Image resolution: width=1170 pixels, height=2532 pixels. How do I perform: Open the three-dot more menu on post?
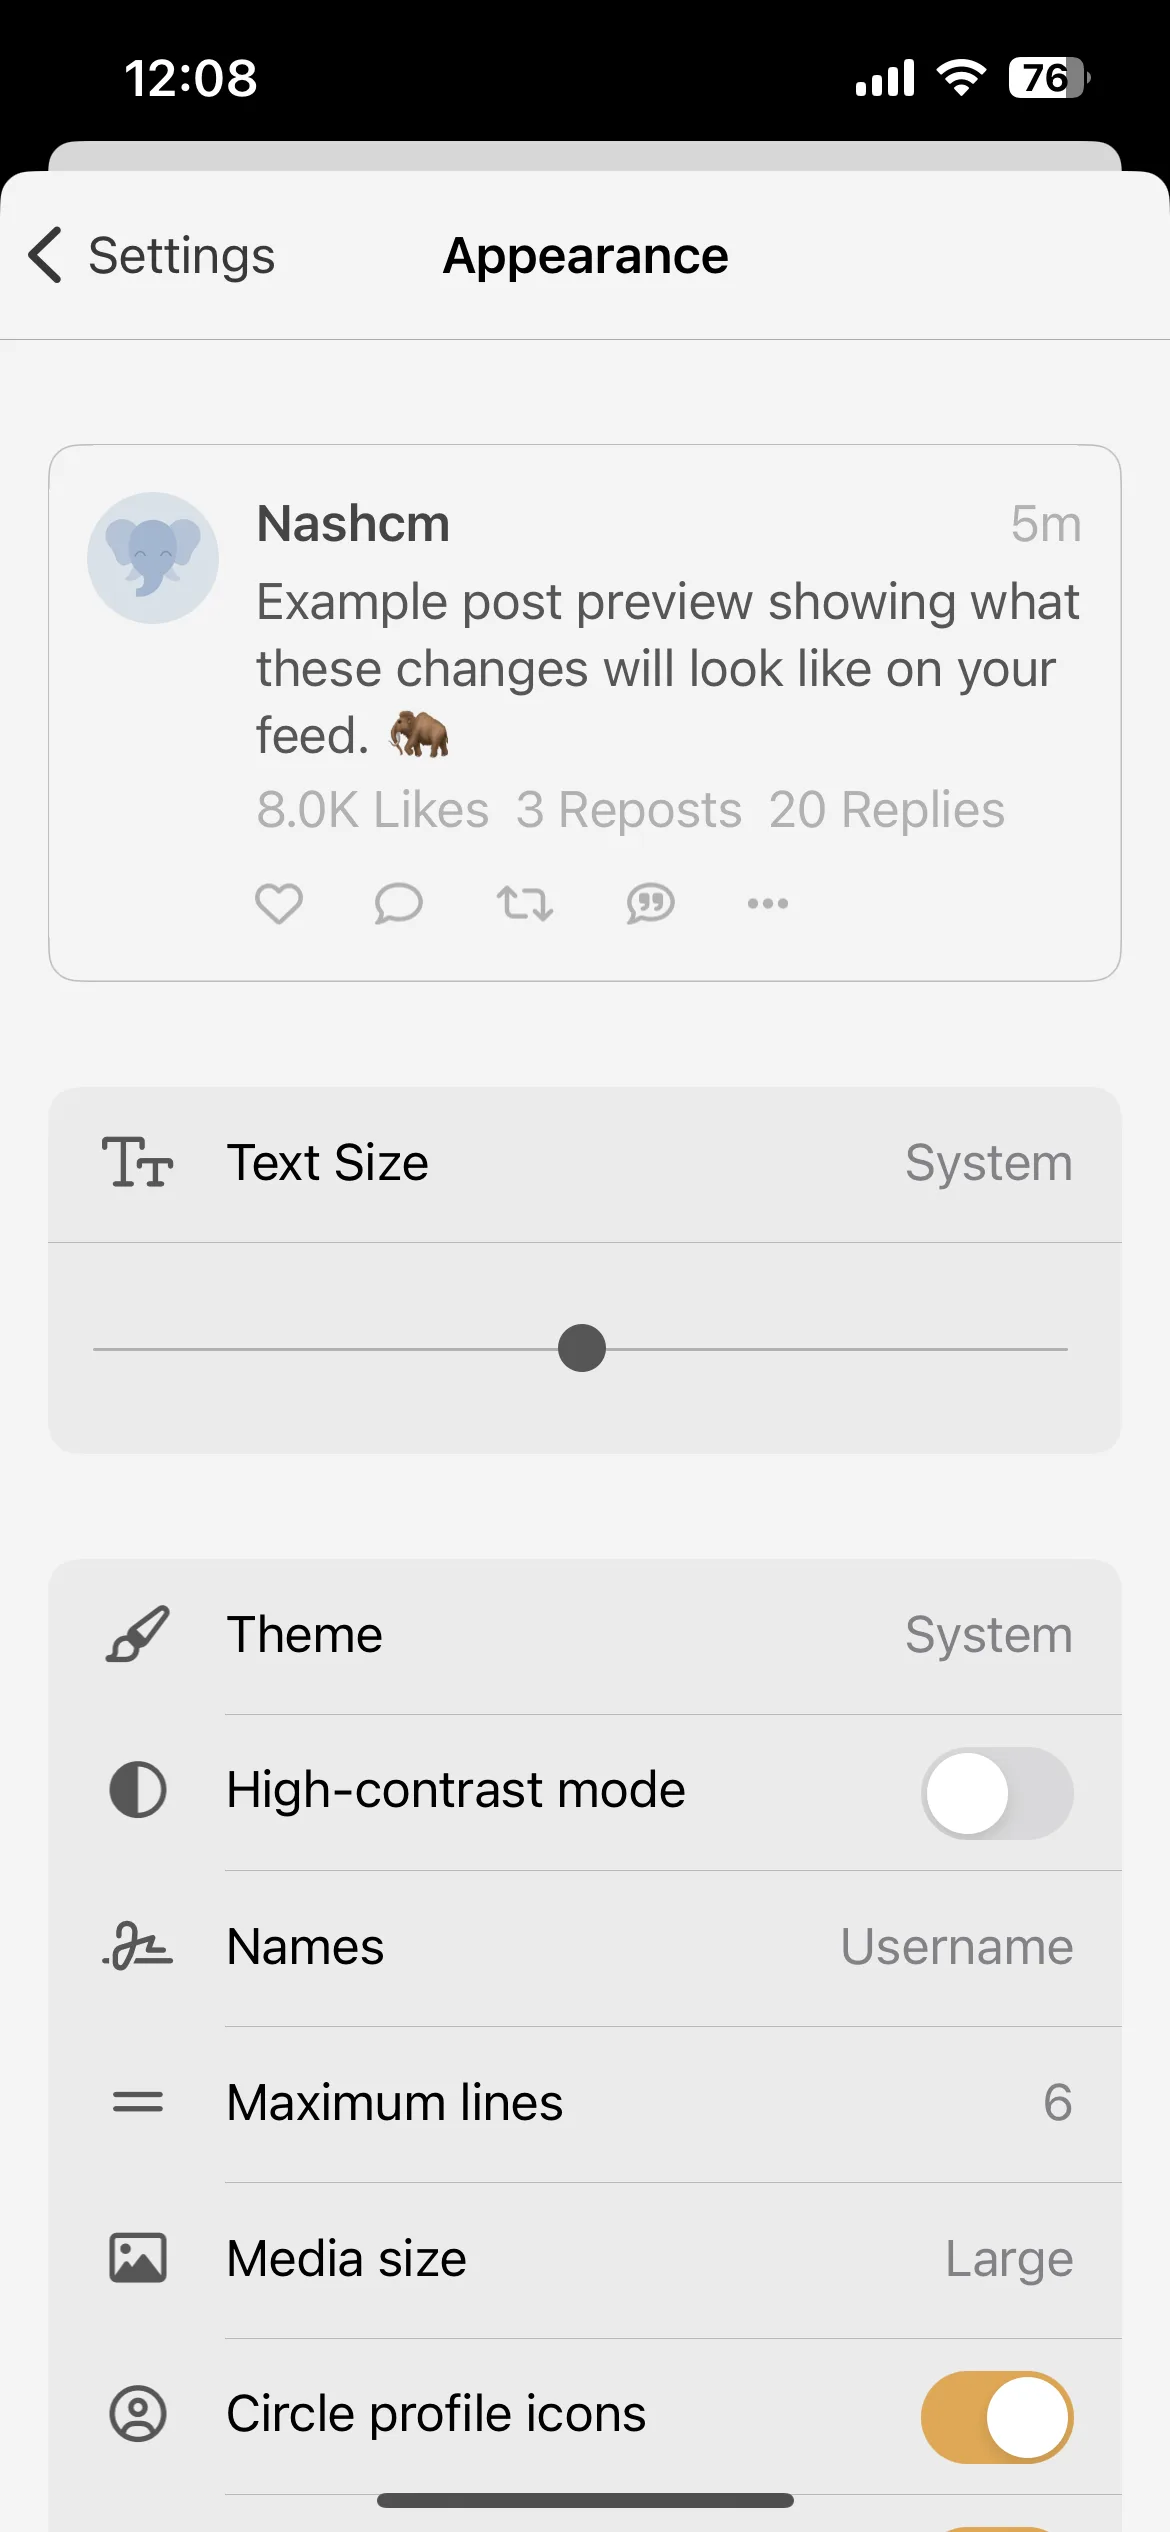tap(768, 904)
